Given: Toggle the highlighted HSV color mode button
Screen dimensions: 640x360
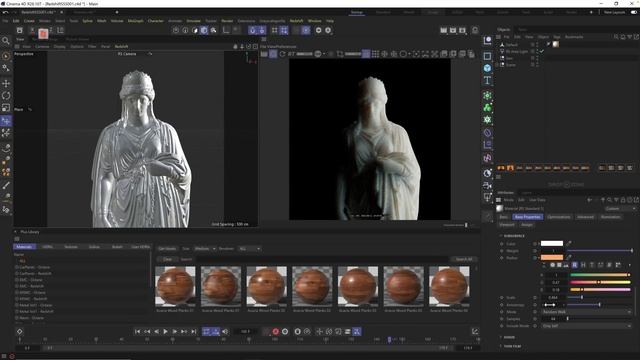Looking at the screenshot, I should 575,265.
